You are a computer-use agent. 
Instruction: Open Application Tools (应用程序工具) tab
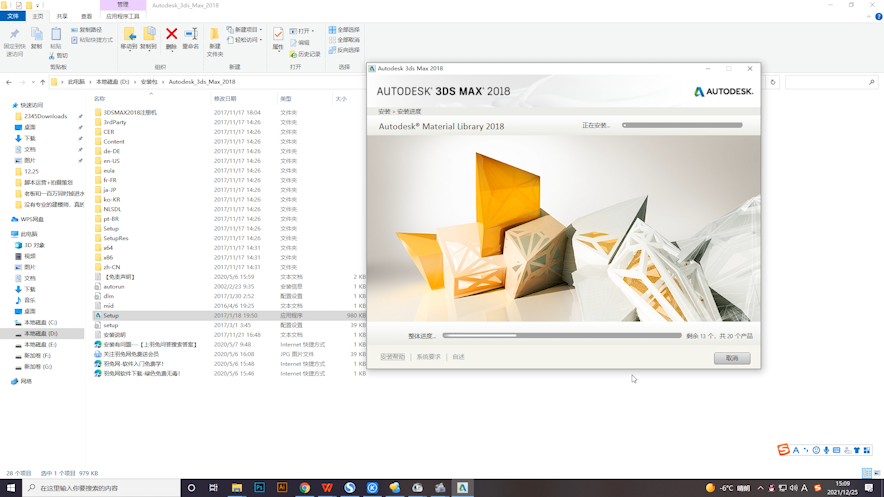[x=123, y=16]
